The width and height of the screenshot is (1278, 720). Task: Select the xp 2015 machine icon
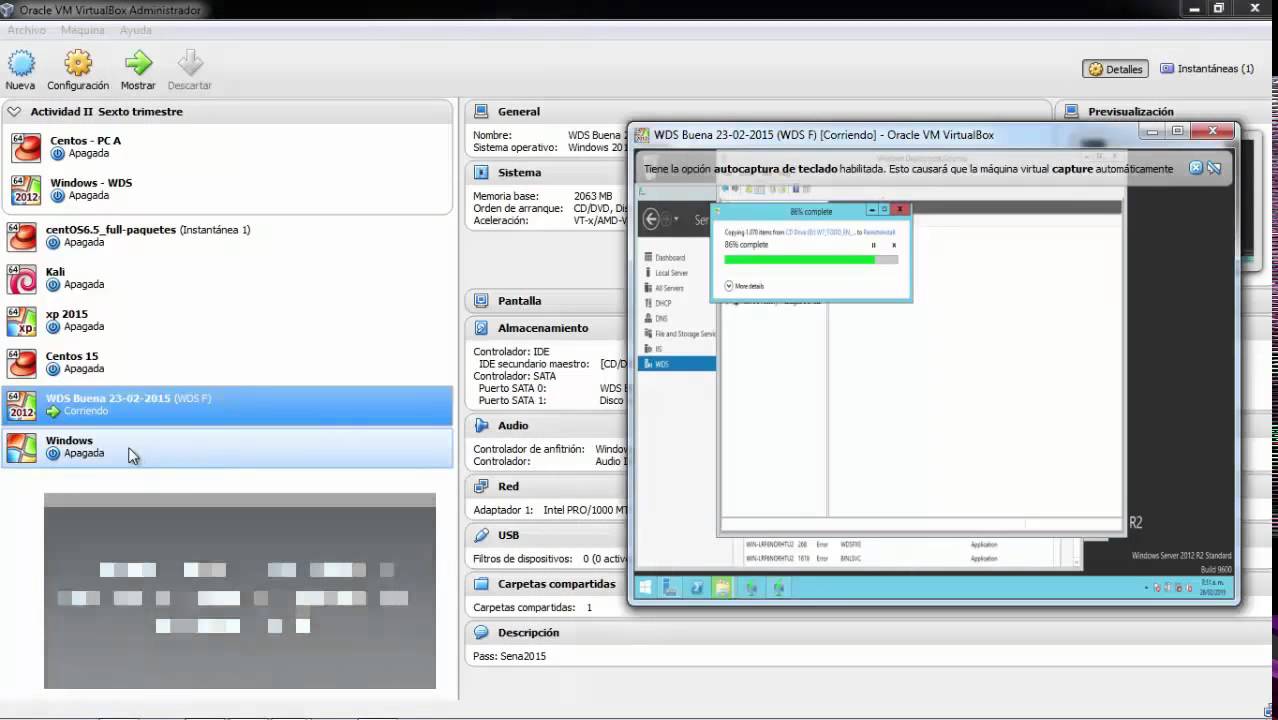(x=22, y=320)
